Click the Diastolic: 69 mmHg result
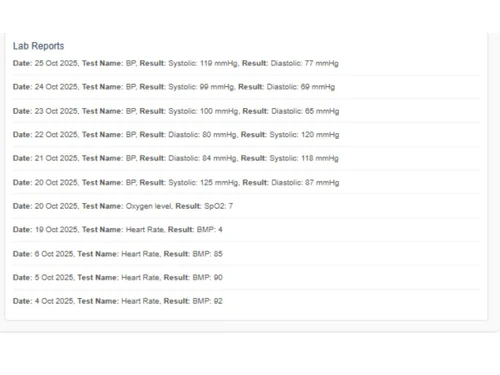500x375 pixels. [301, 87]
